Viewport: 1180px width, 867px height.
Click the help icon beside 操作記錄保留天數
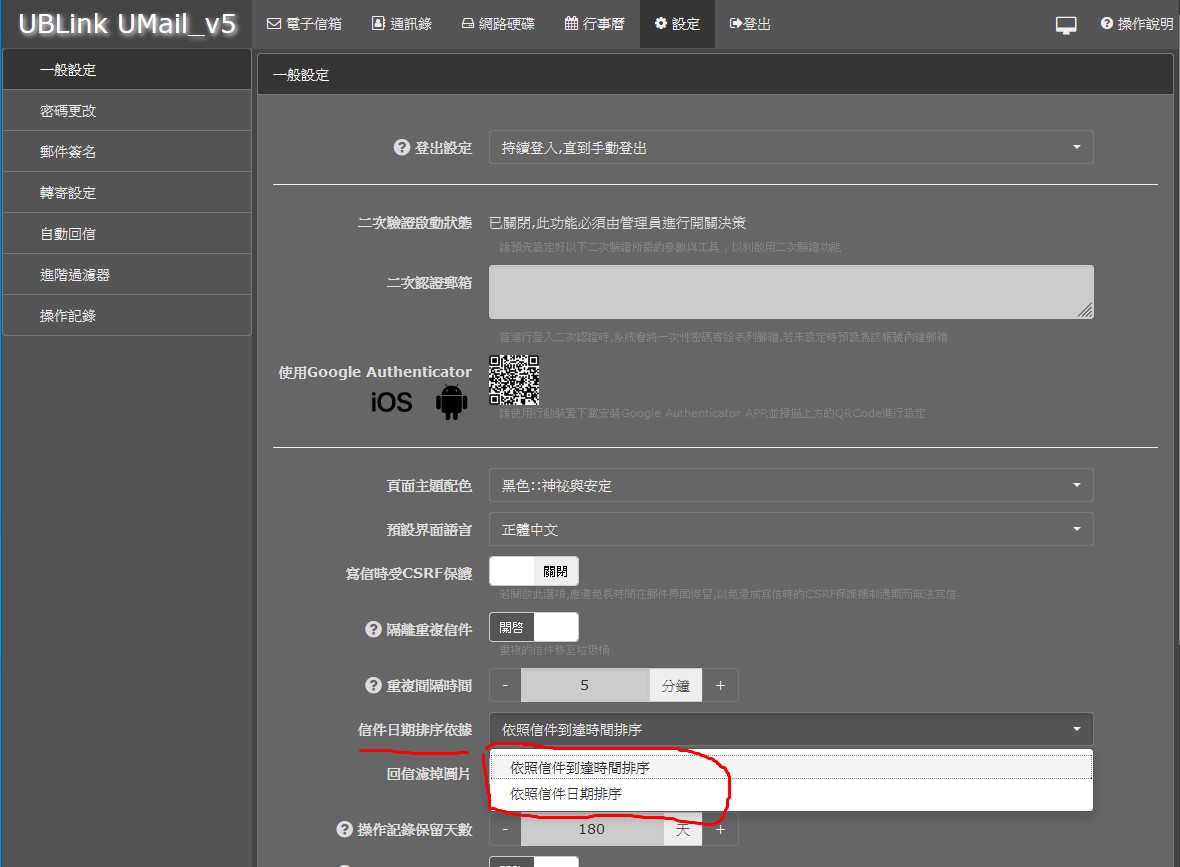point(344,829)
